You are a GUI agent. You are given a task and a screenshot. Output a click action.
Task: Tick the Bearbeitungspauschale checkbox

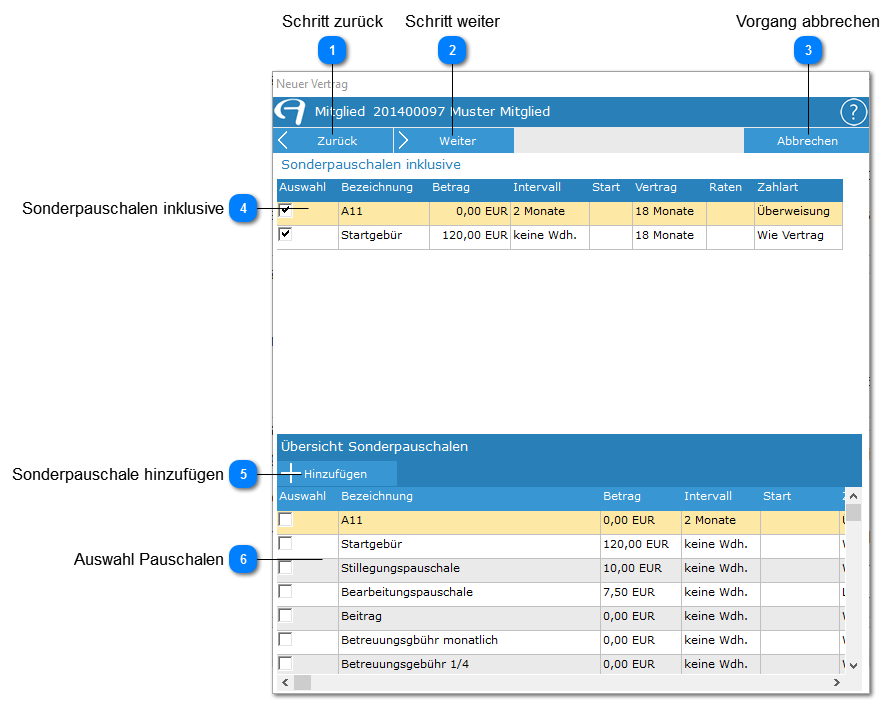[285, 591]
